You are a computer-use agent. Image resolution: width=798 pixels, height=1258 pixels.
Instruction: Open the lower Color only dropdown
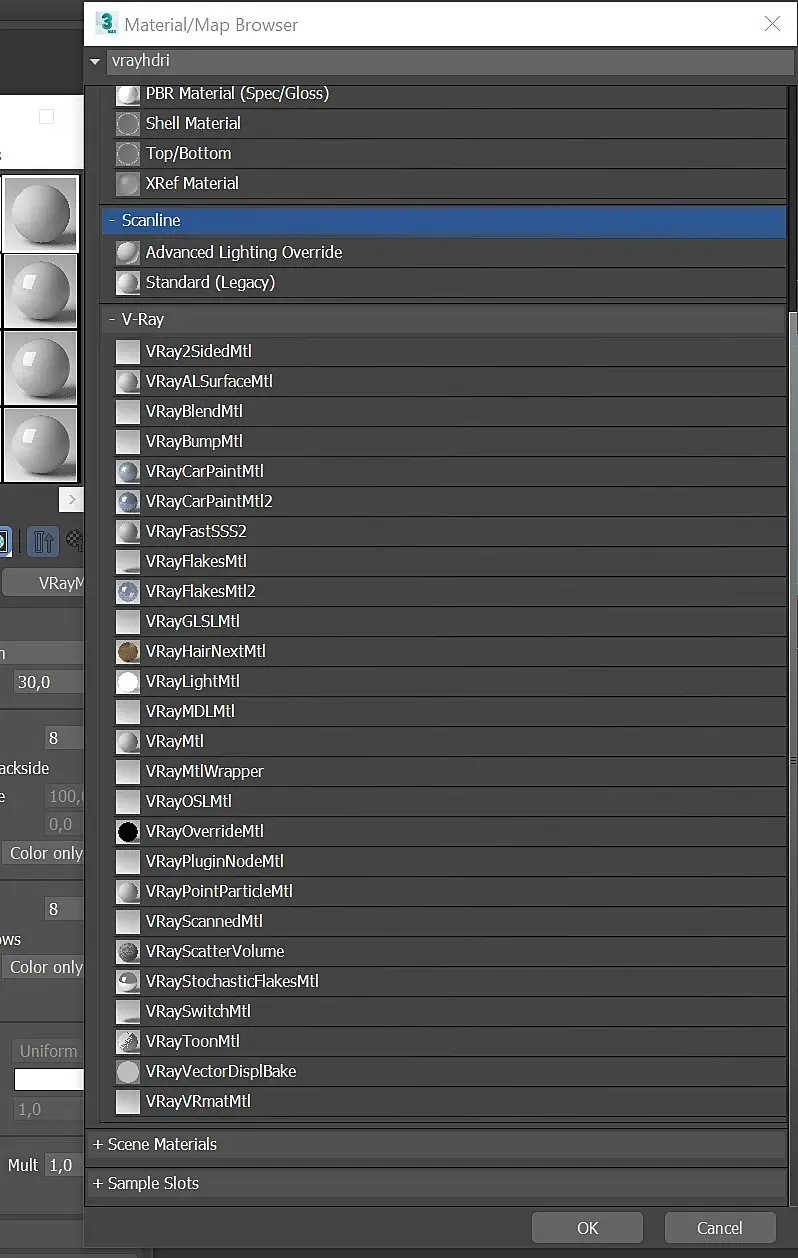[43, 967]
